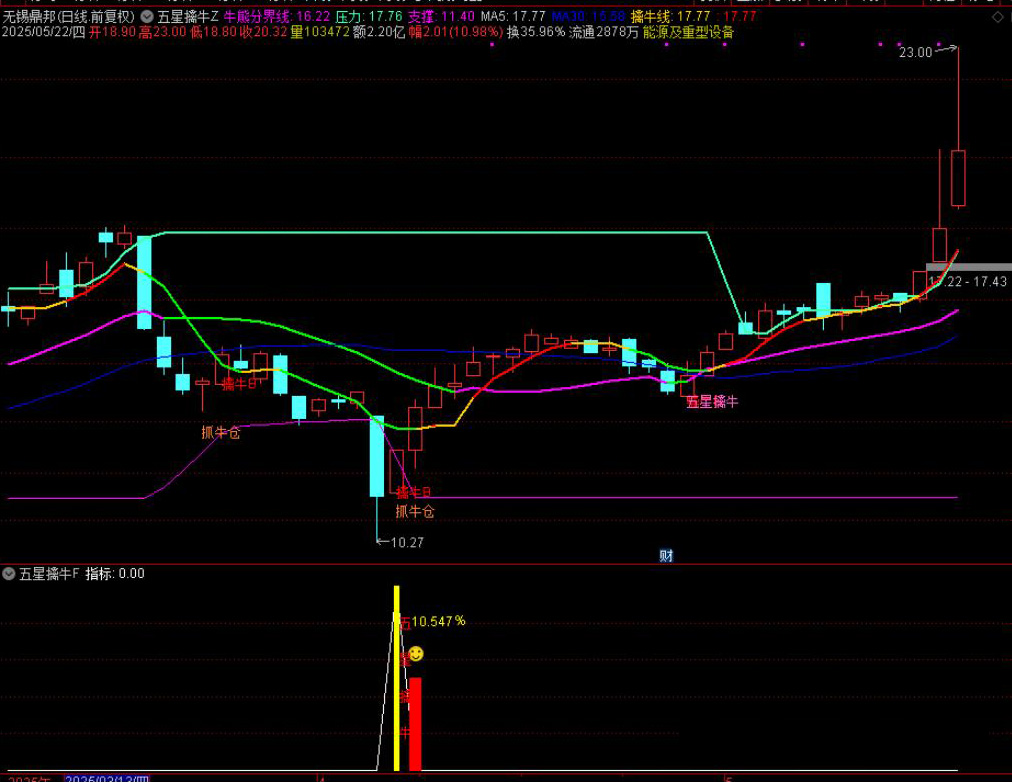Click the 10.547% yellow percentage label
The image size is (1012, 782).
pos(438,622)
